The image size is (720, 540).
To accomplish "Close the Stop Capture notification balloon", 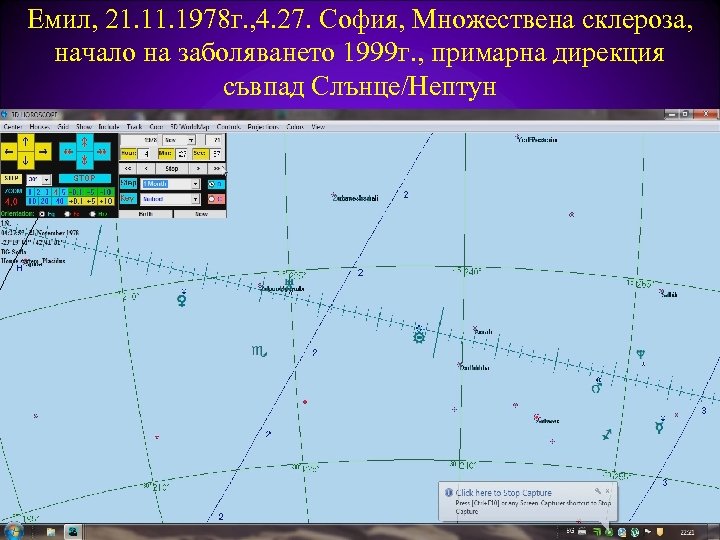I will click(x=608, y=491).
